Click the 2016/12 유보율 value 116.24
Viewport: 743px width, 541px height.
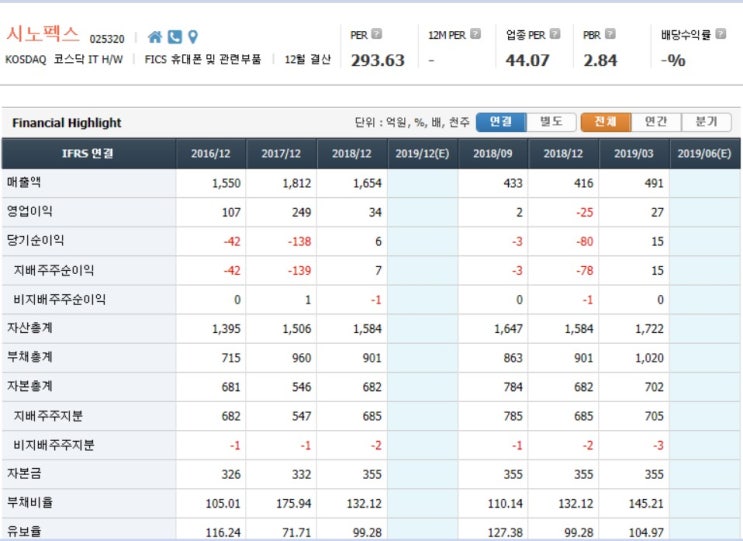pyautogui.click(x=223, y=532)
